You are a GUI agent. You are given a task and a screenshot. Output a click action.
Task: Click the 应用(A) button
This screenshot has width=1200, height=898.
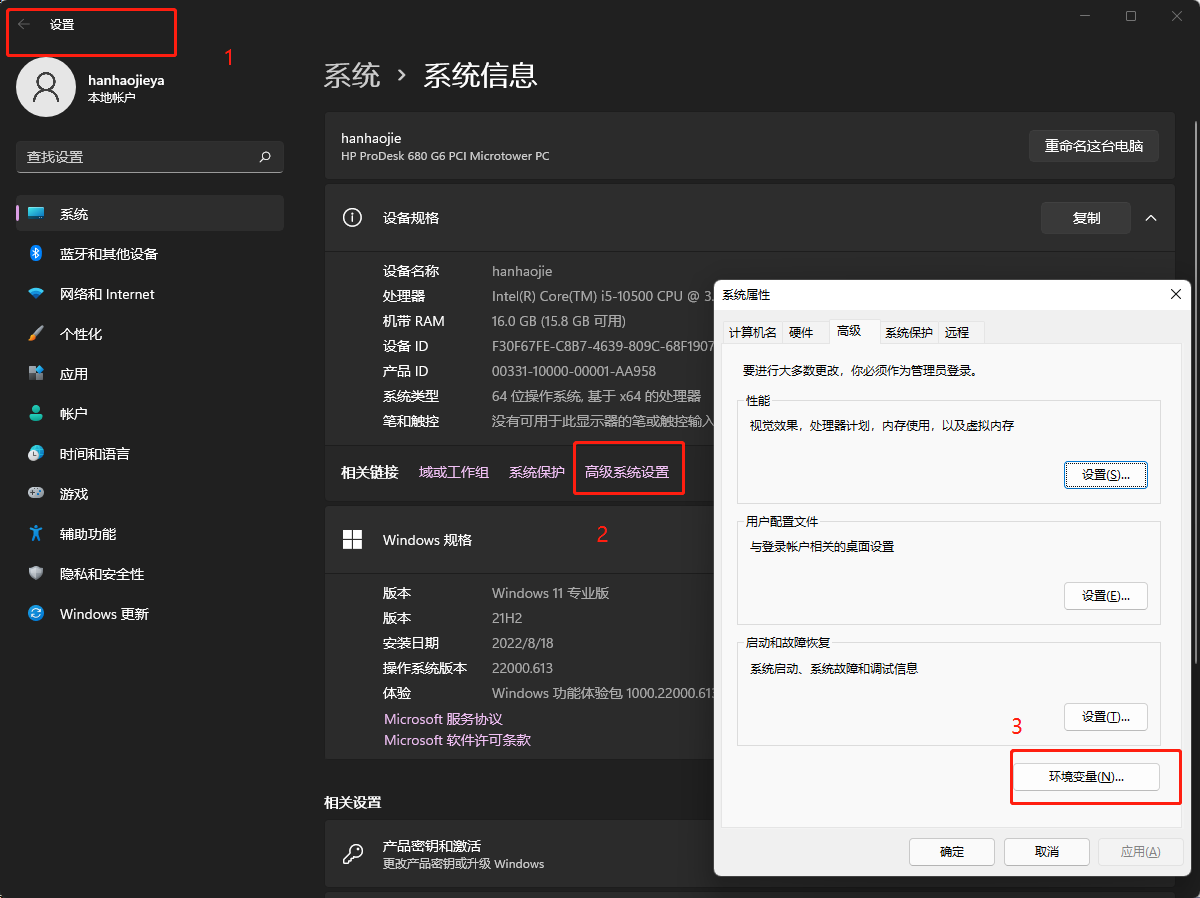1140,852
